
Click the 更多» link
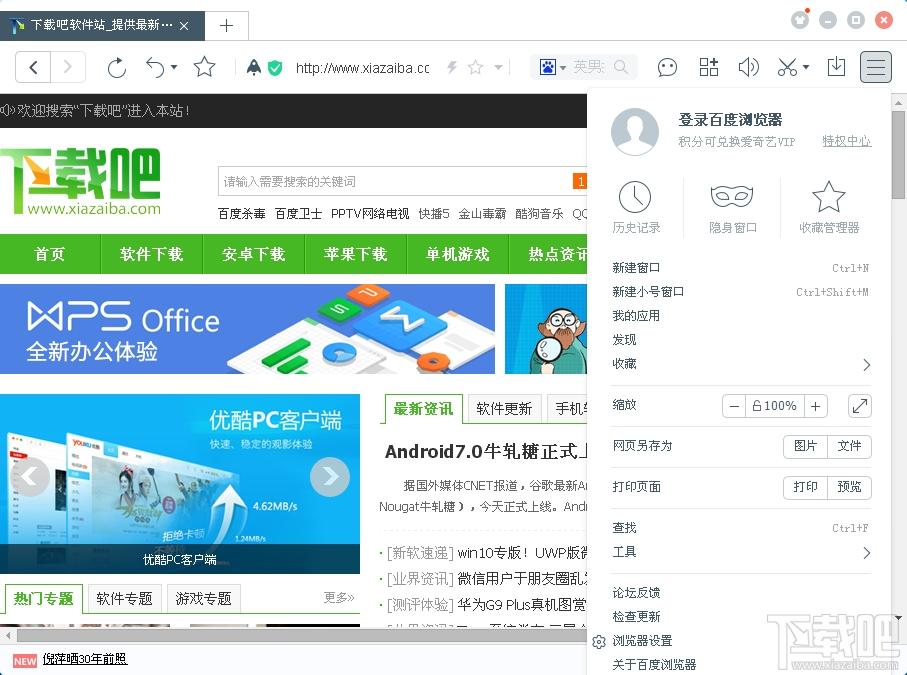point(339,597)
